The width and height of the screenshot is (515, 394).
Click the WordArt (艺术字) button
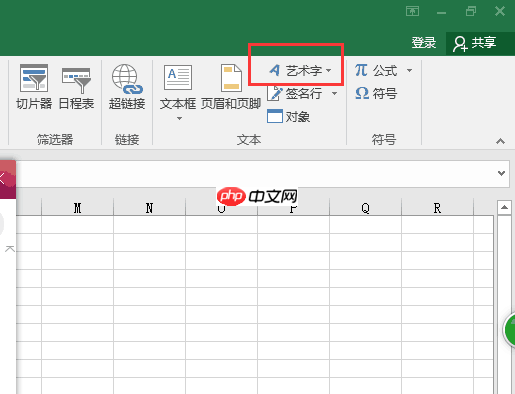pos(299,70)
